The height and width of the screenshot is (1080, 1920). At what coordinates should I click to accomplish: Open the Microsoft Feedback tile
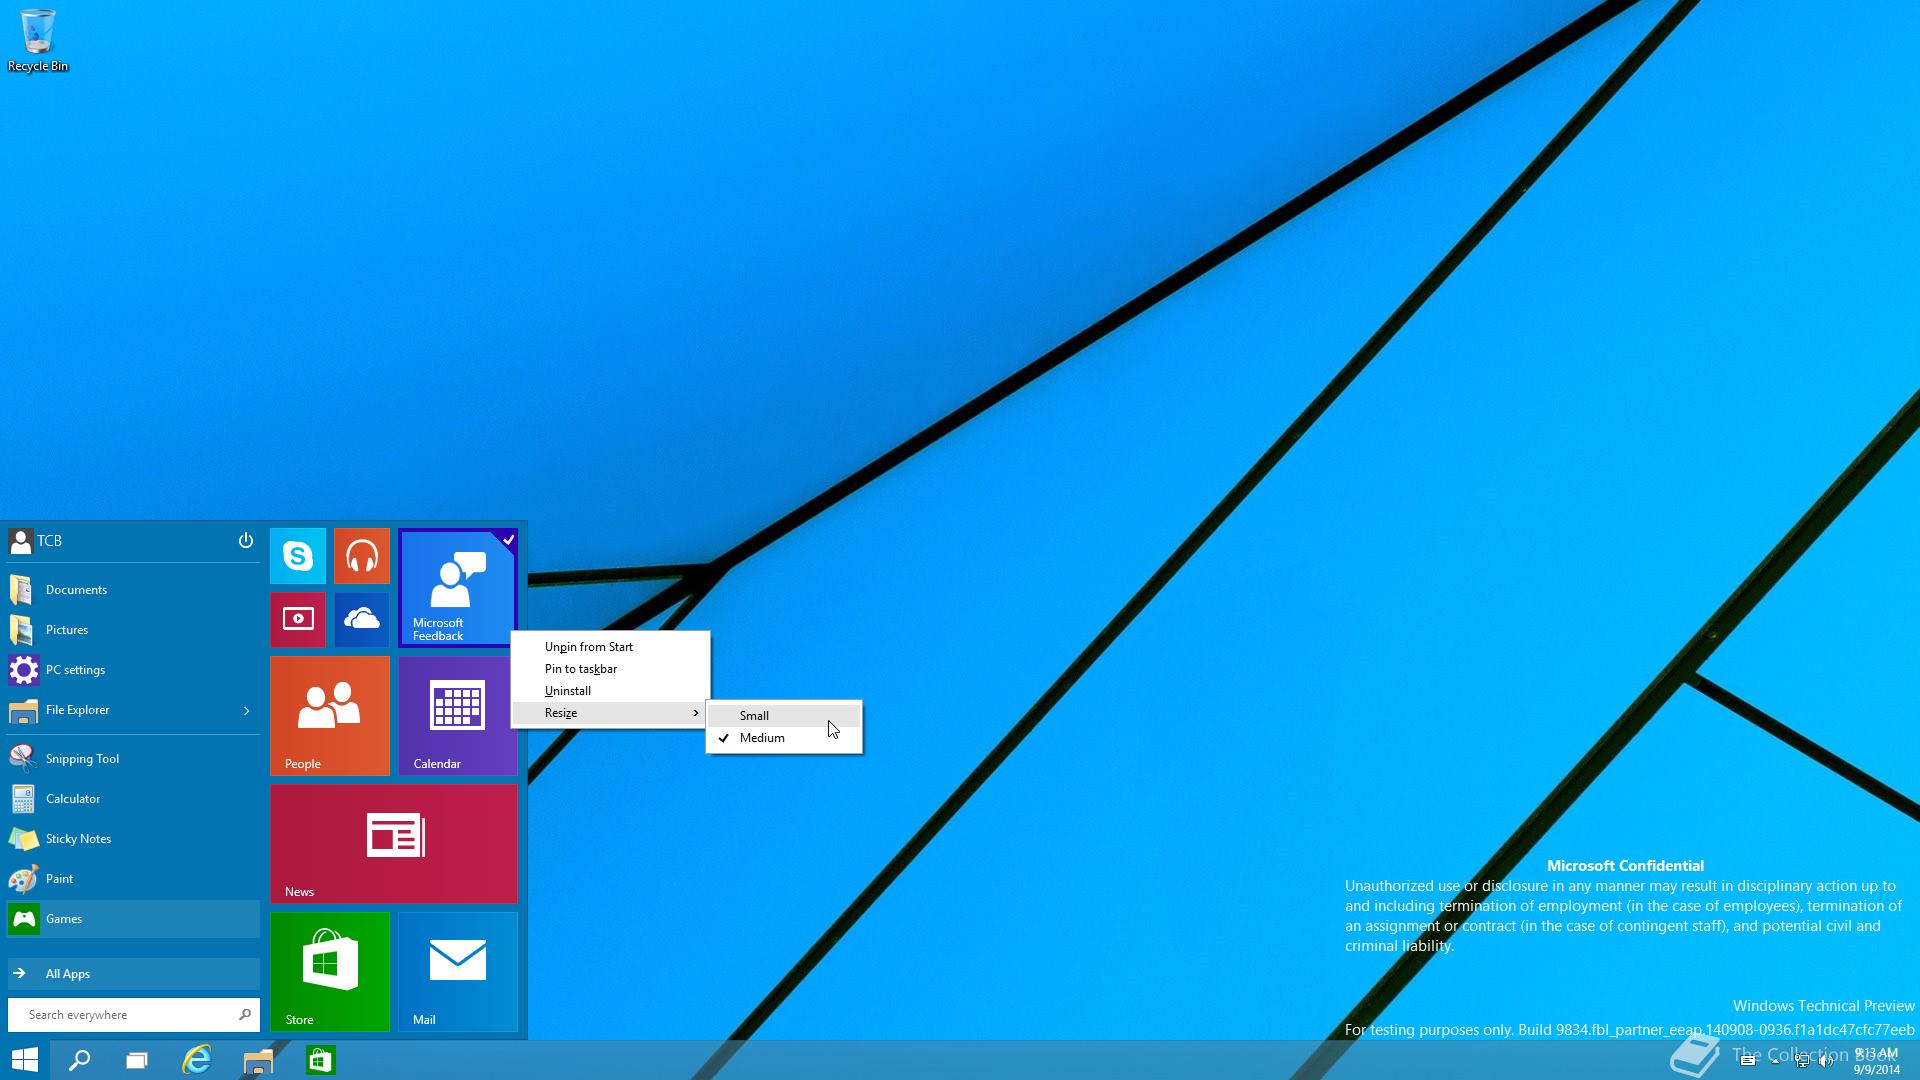tap(458, 588)
